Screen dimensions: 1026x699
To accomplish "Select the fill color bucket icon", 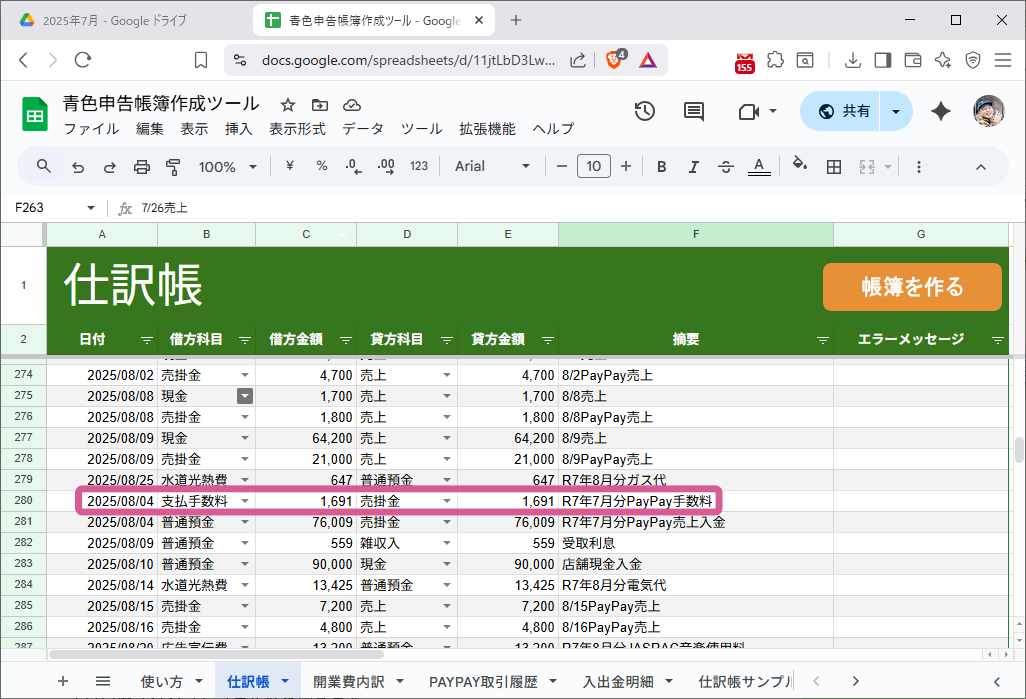I will [x=799, y=166].
